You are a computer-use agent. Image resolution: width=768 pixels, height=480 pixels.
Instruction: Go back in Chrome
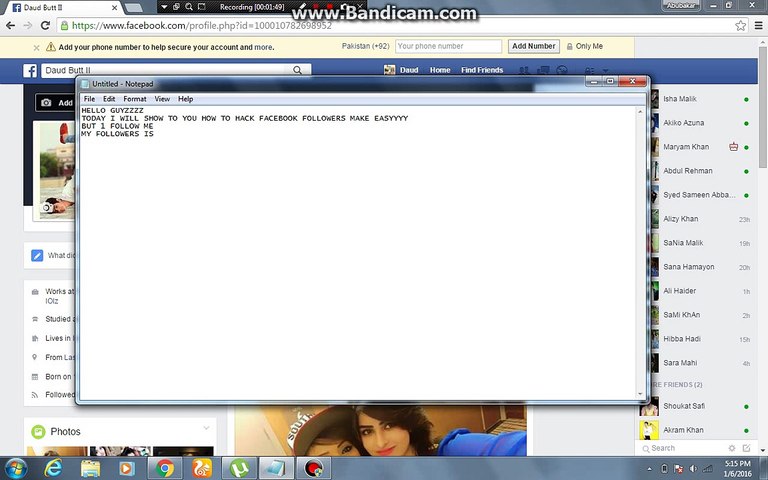point(10,25)
